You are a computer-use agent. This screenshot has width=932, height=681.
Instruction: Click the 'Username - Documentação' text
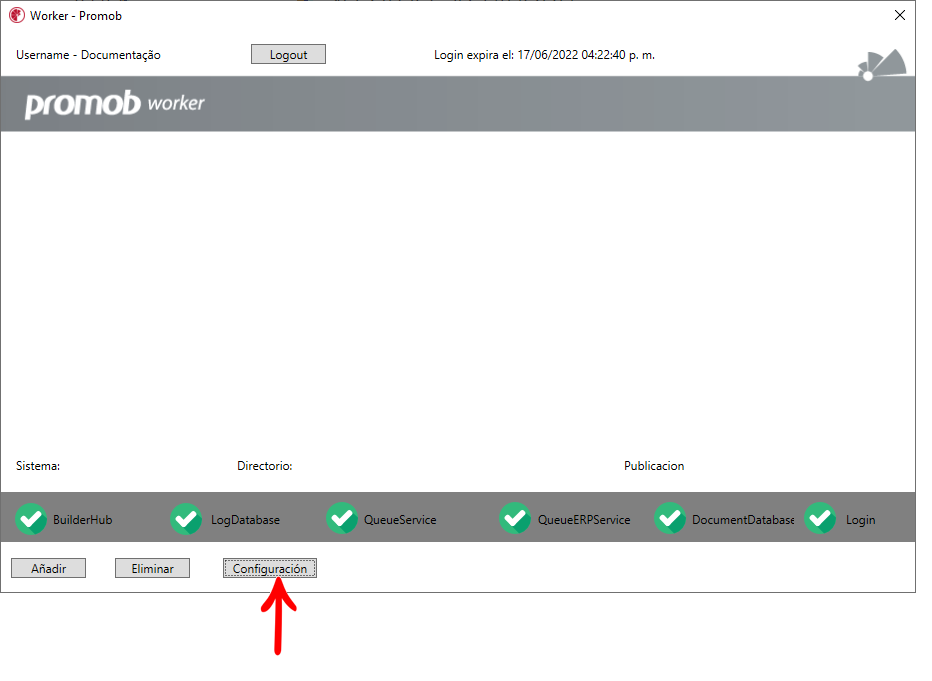coord(88,55)
